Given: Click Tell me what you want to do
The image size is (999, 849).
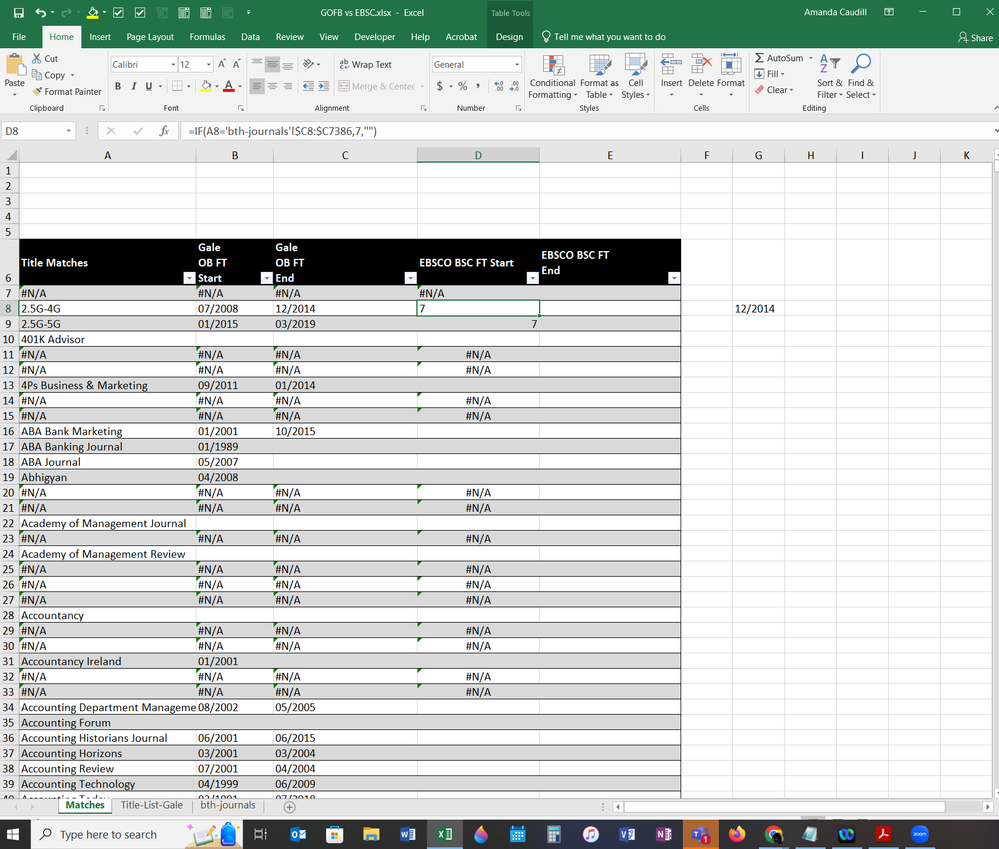Looking at the screenshot, I should click(x=603, y=36).
